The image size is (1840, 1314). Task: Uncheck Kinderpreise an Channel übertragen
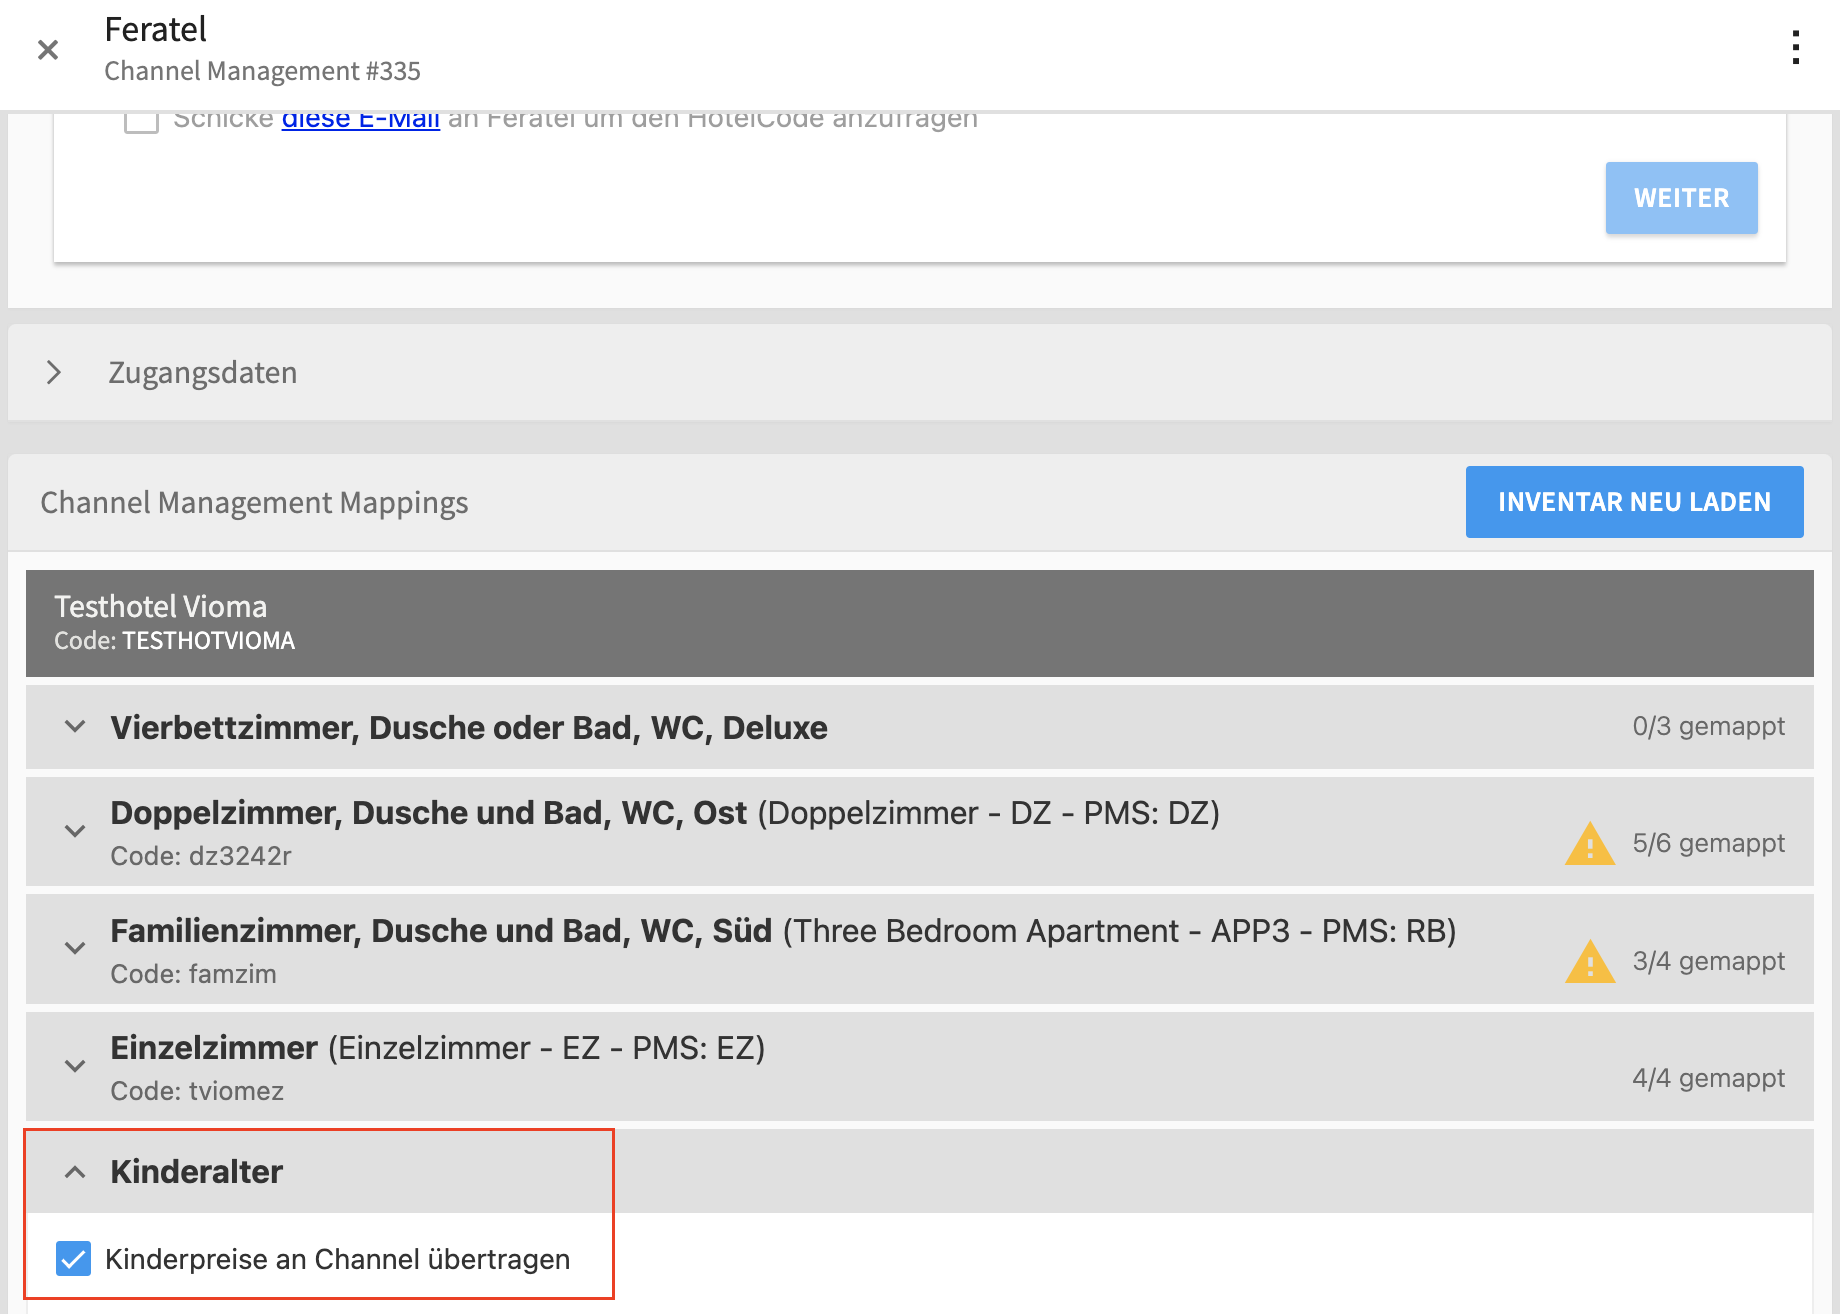[73, 1259]
